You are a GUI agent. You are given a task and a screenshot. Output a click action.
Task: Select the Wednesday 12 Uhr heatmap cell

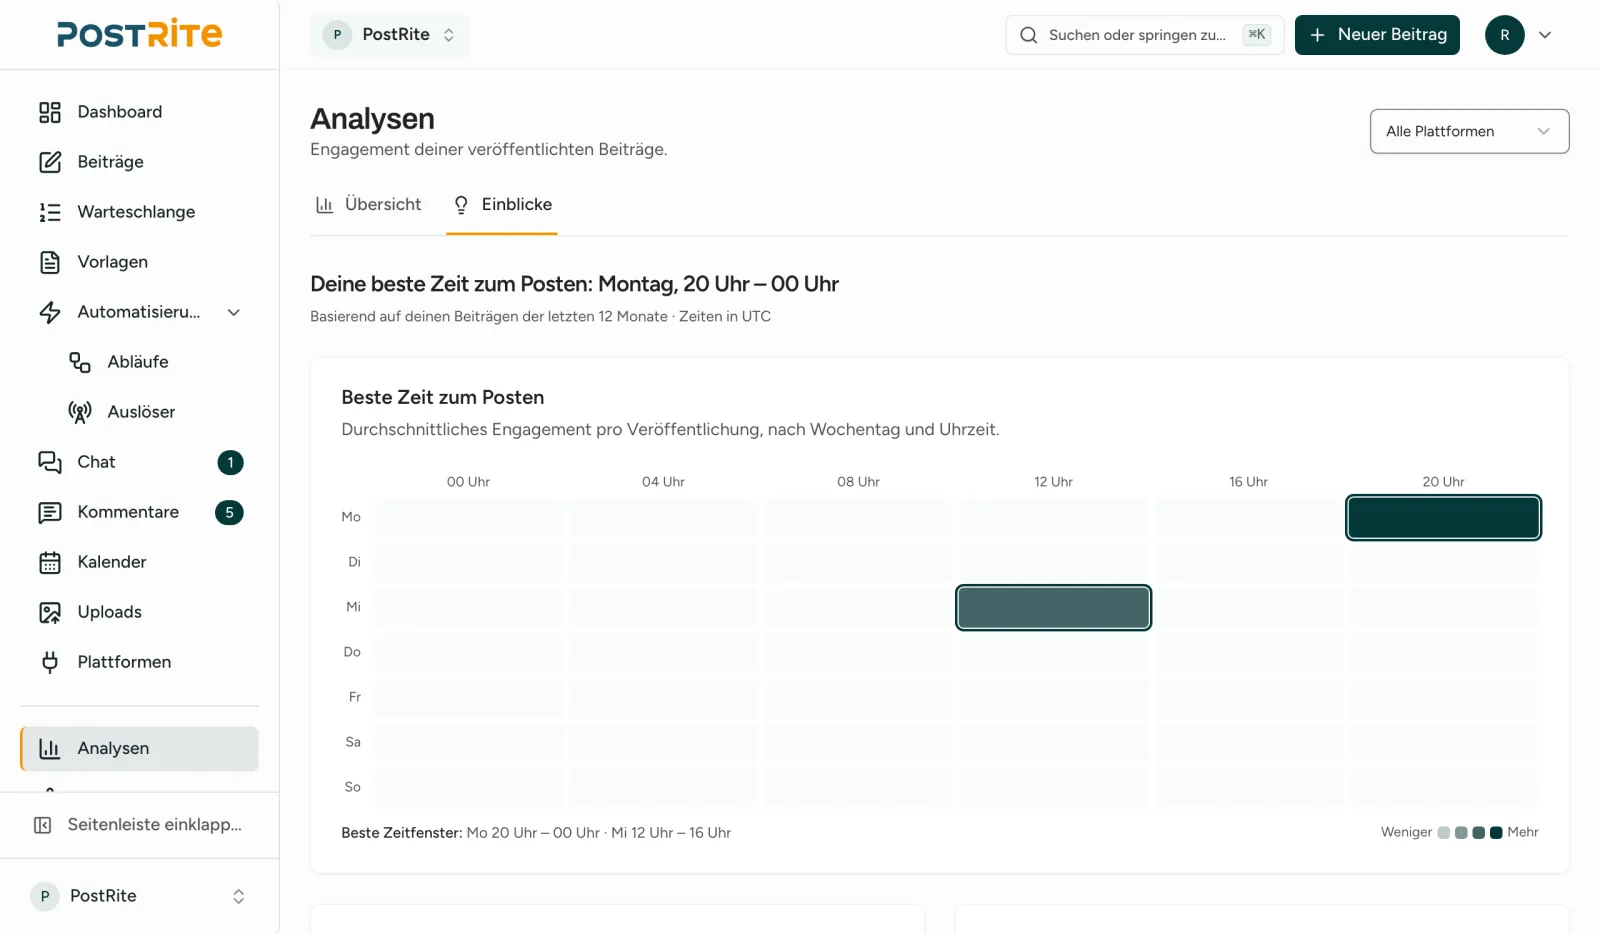coord(1053,608)
